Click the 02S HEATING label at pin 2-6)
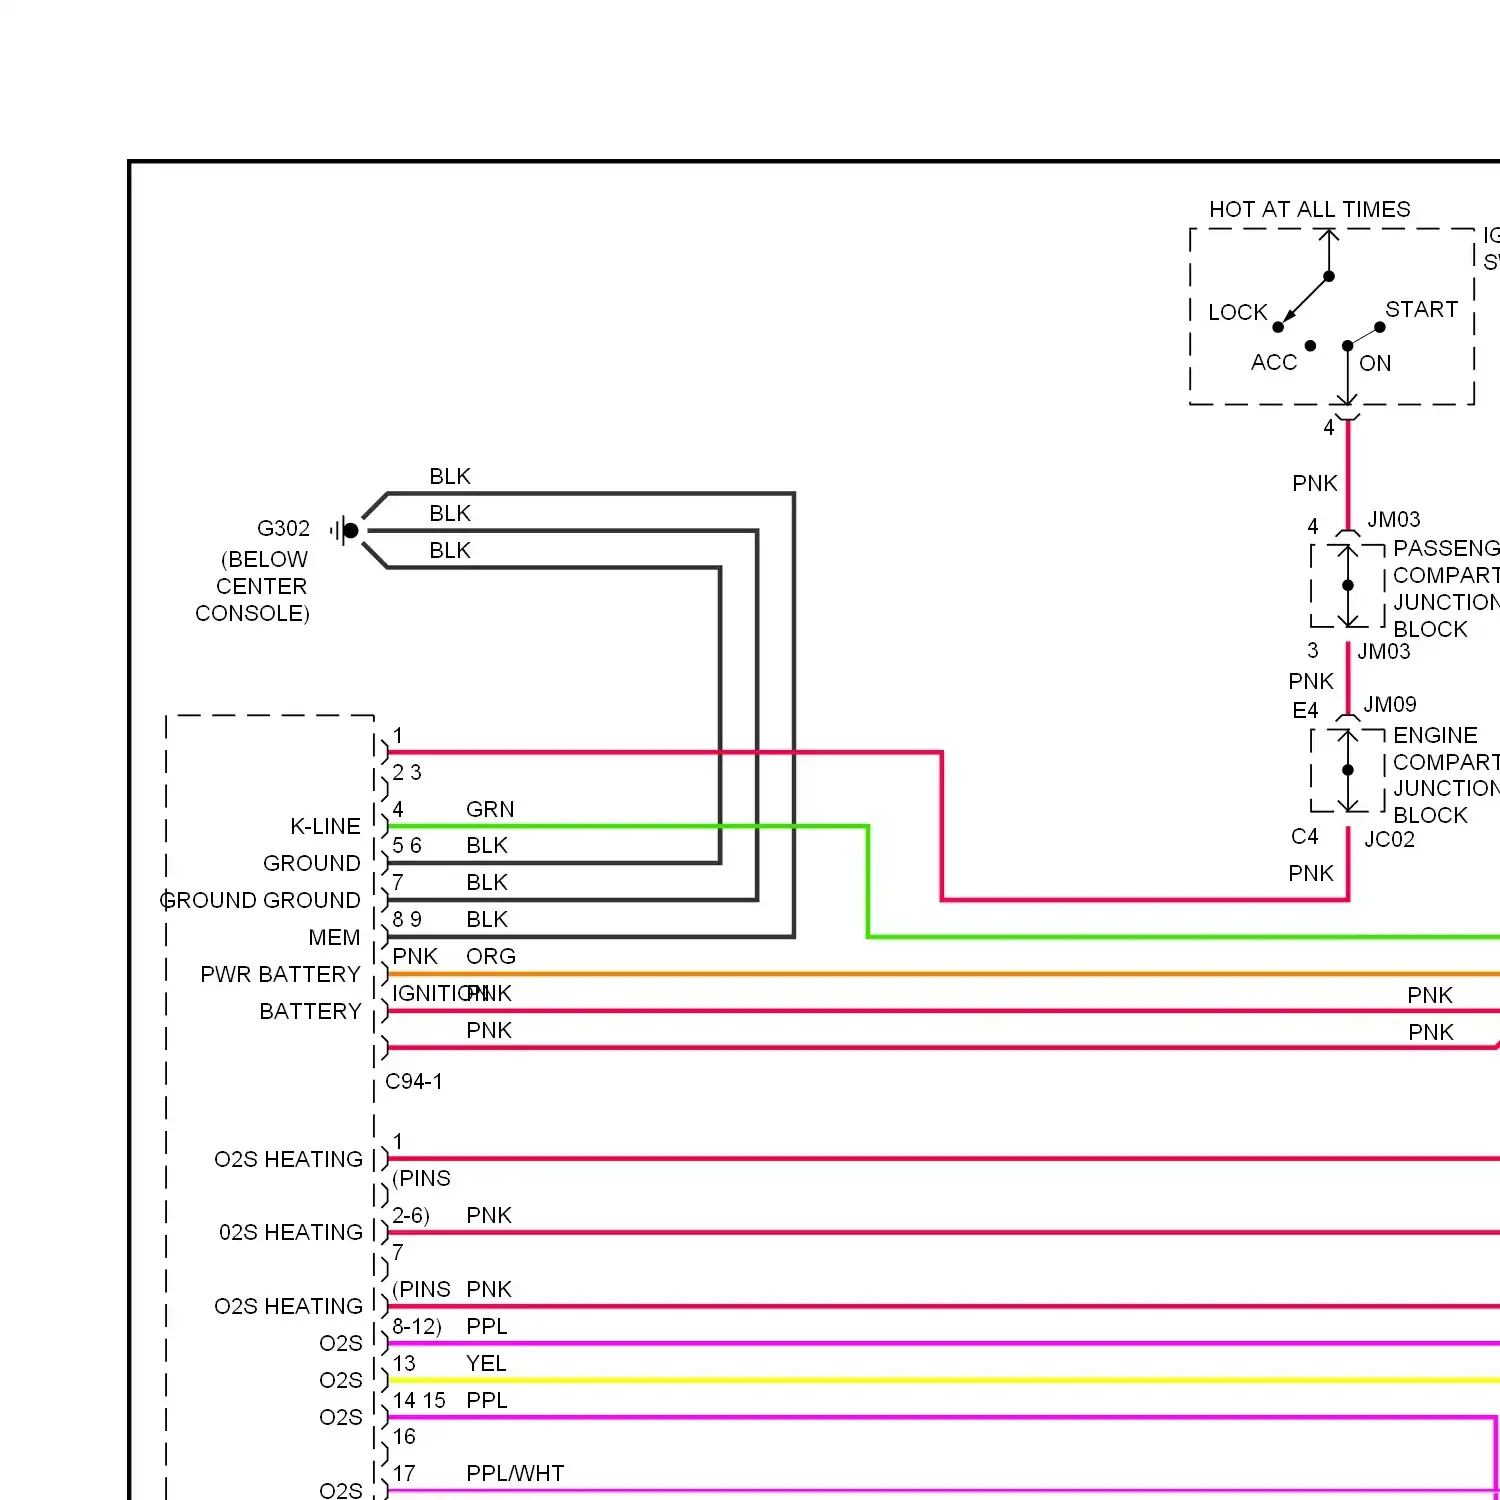The height and width of the screenshot is (1500, 1500). click(291, 1232)
